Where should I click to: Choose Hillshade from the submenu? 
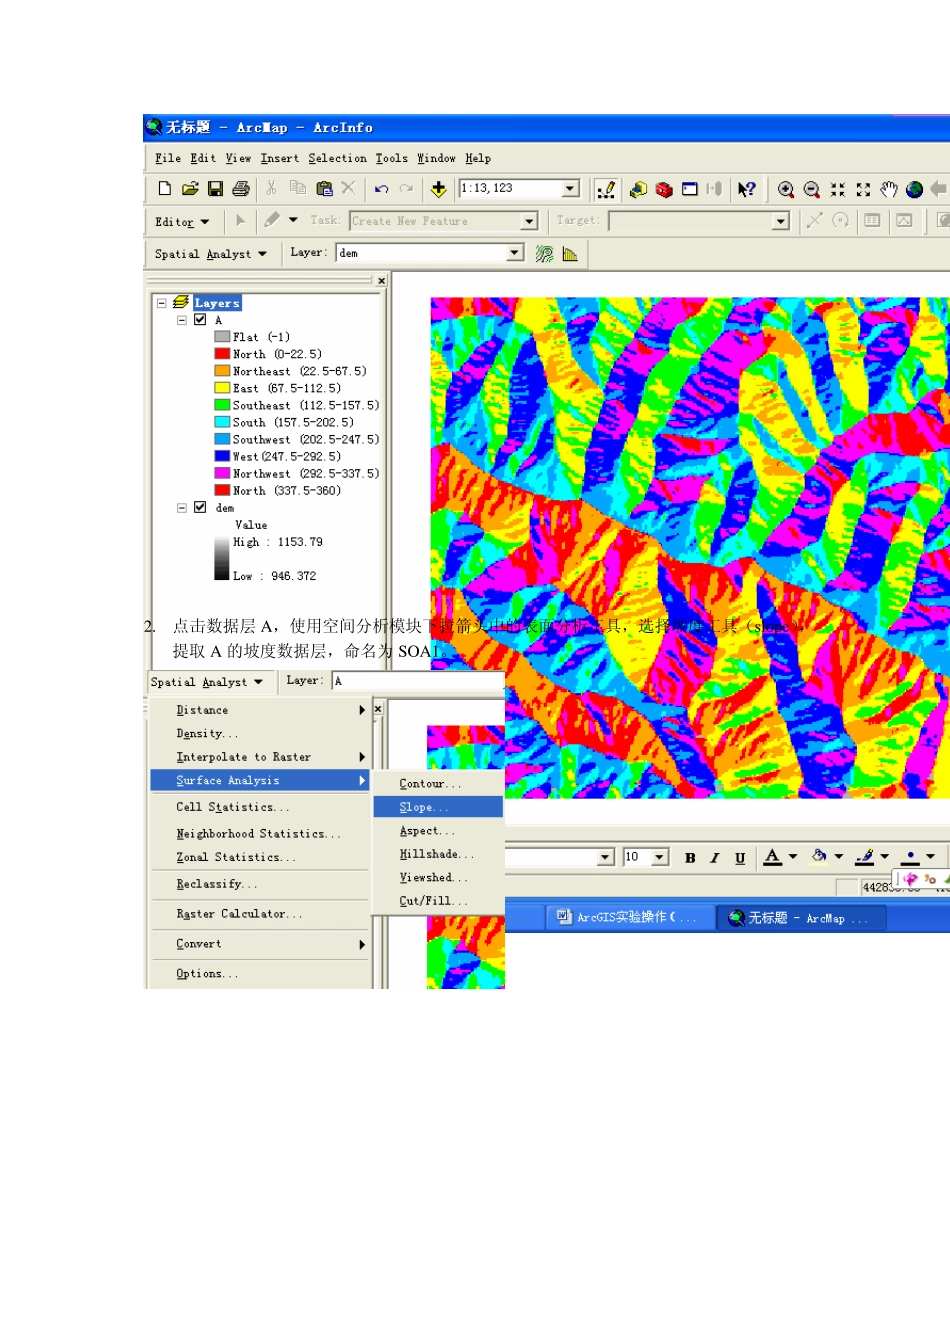click(x=438, y=854)
